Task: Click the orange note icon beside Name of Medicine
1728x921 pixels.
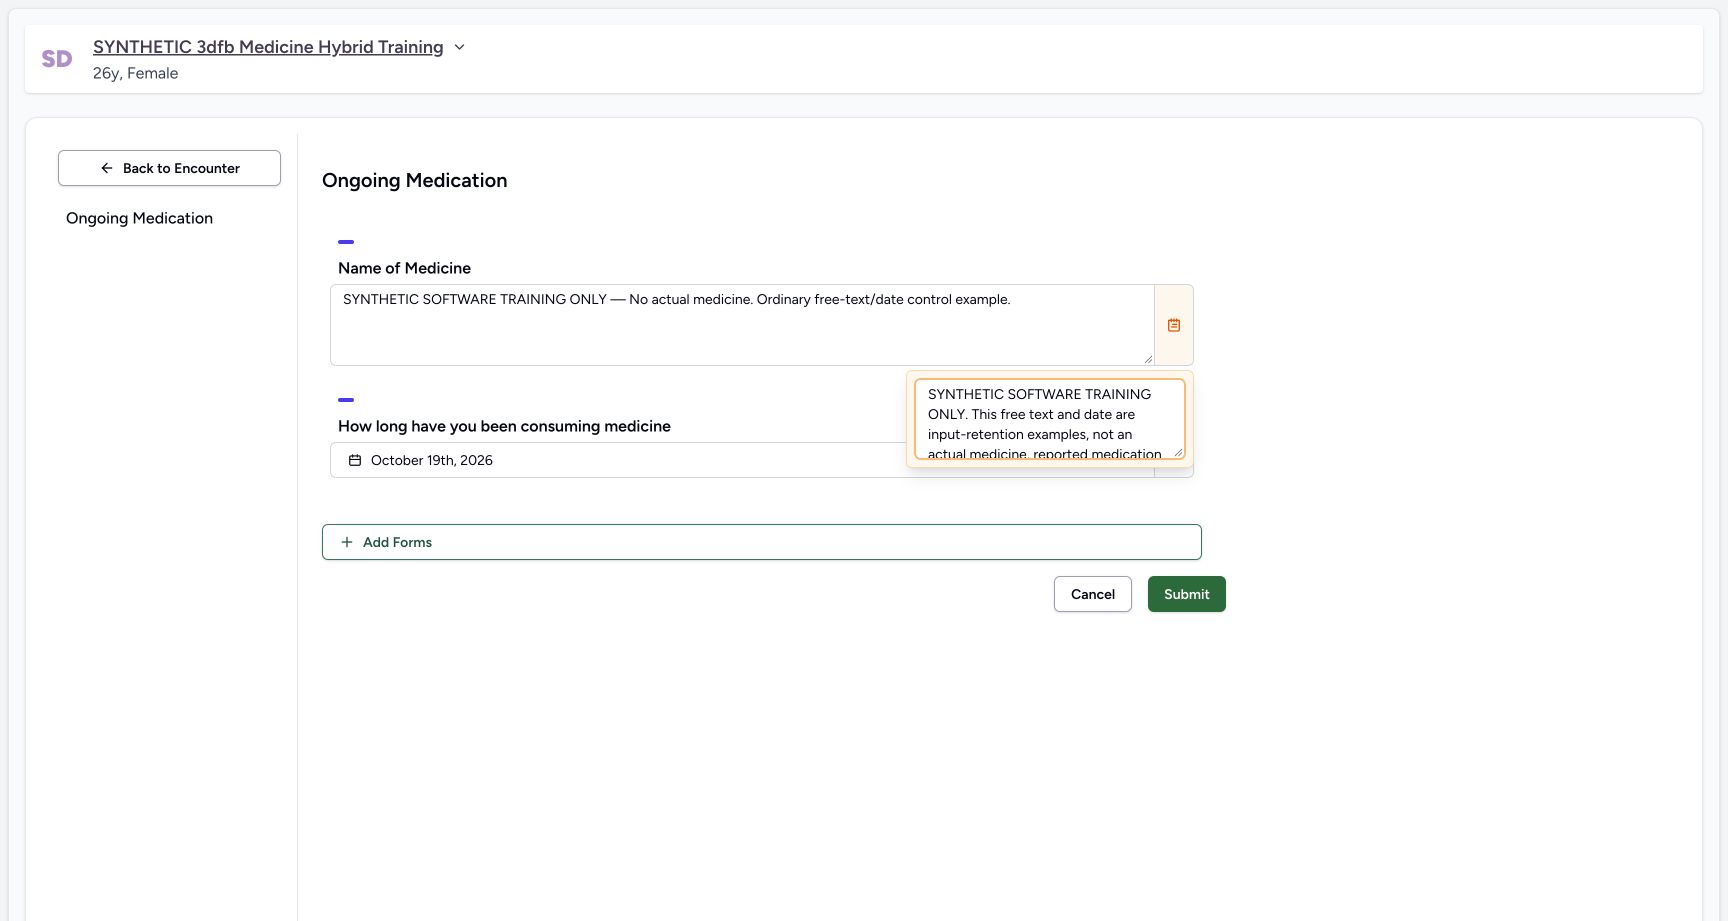Action: (x=1174, y=325)
